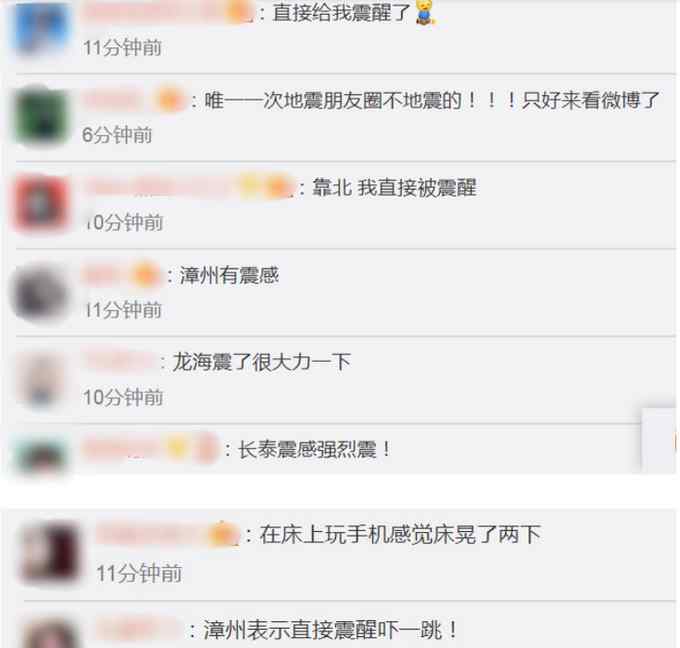Click avatar beside "直接给我震醒了" comment
This screenshot has height=648, width=680.
tap(42, 28)
